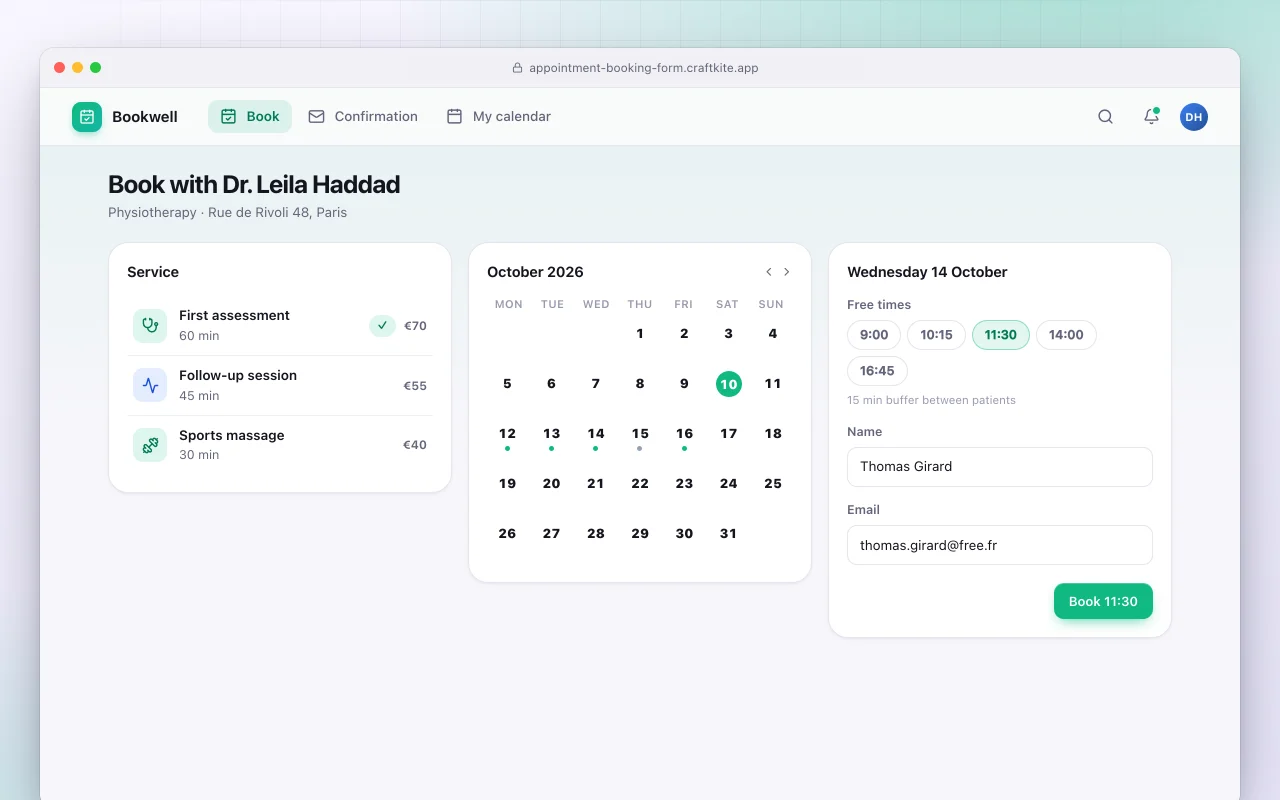Open the Book tab
Screen dimensions: 1280x800
250,116
